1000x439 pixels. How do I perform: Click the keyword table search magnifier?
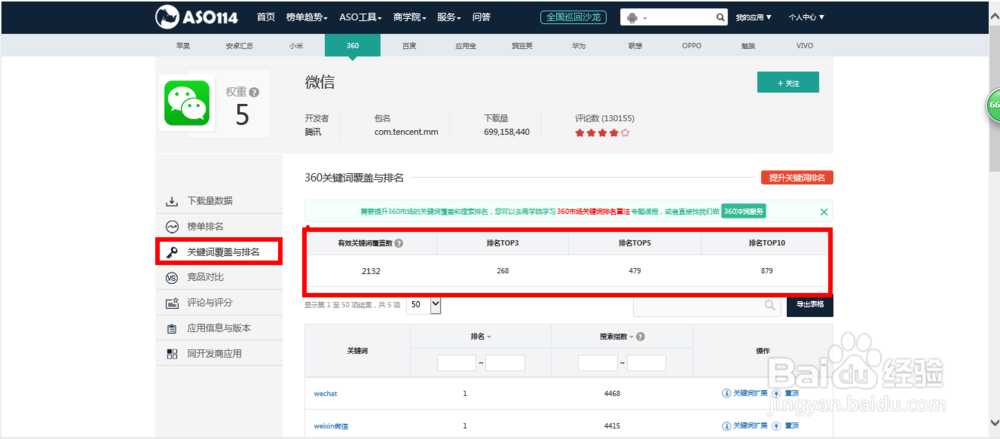[770, 306]
